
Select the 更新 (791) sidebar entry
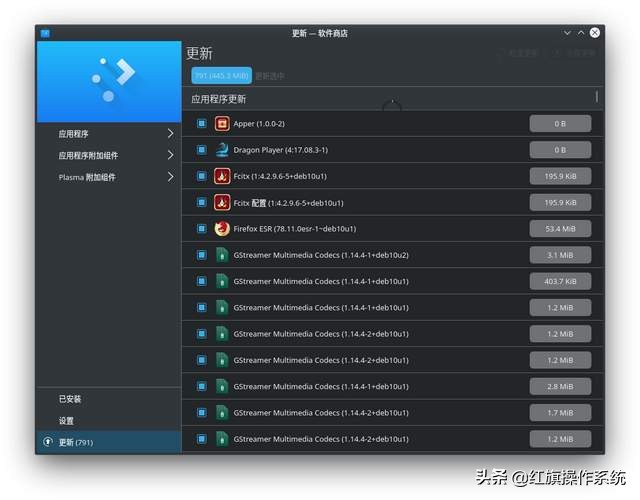(x=109, y=442)
